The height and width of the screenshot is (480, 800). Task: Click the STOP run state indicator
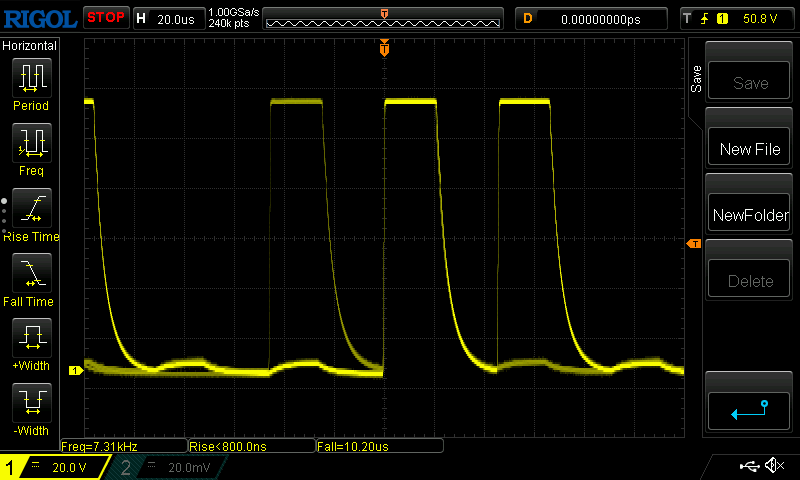click(105, 18)
